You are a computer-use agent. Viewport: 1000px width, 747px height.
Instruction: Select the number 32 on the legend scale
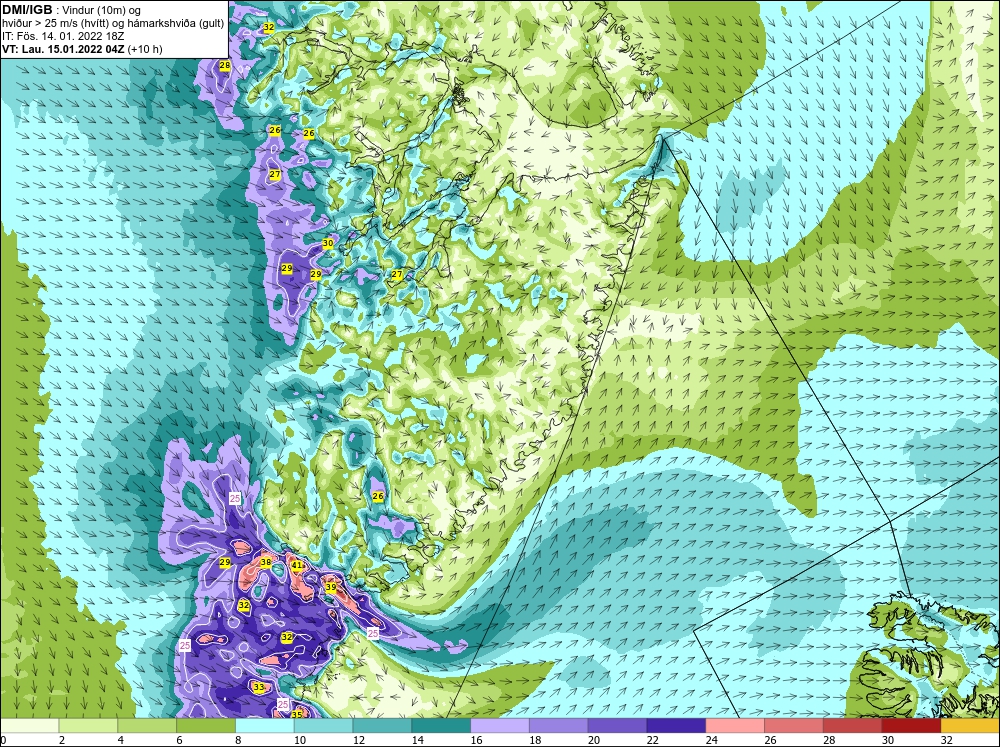point(946,740)
